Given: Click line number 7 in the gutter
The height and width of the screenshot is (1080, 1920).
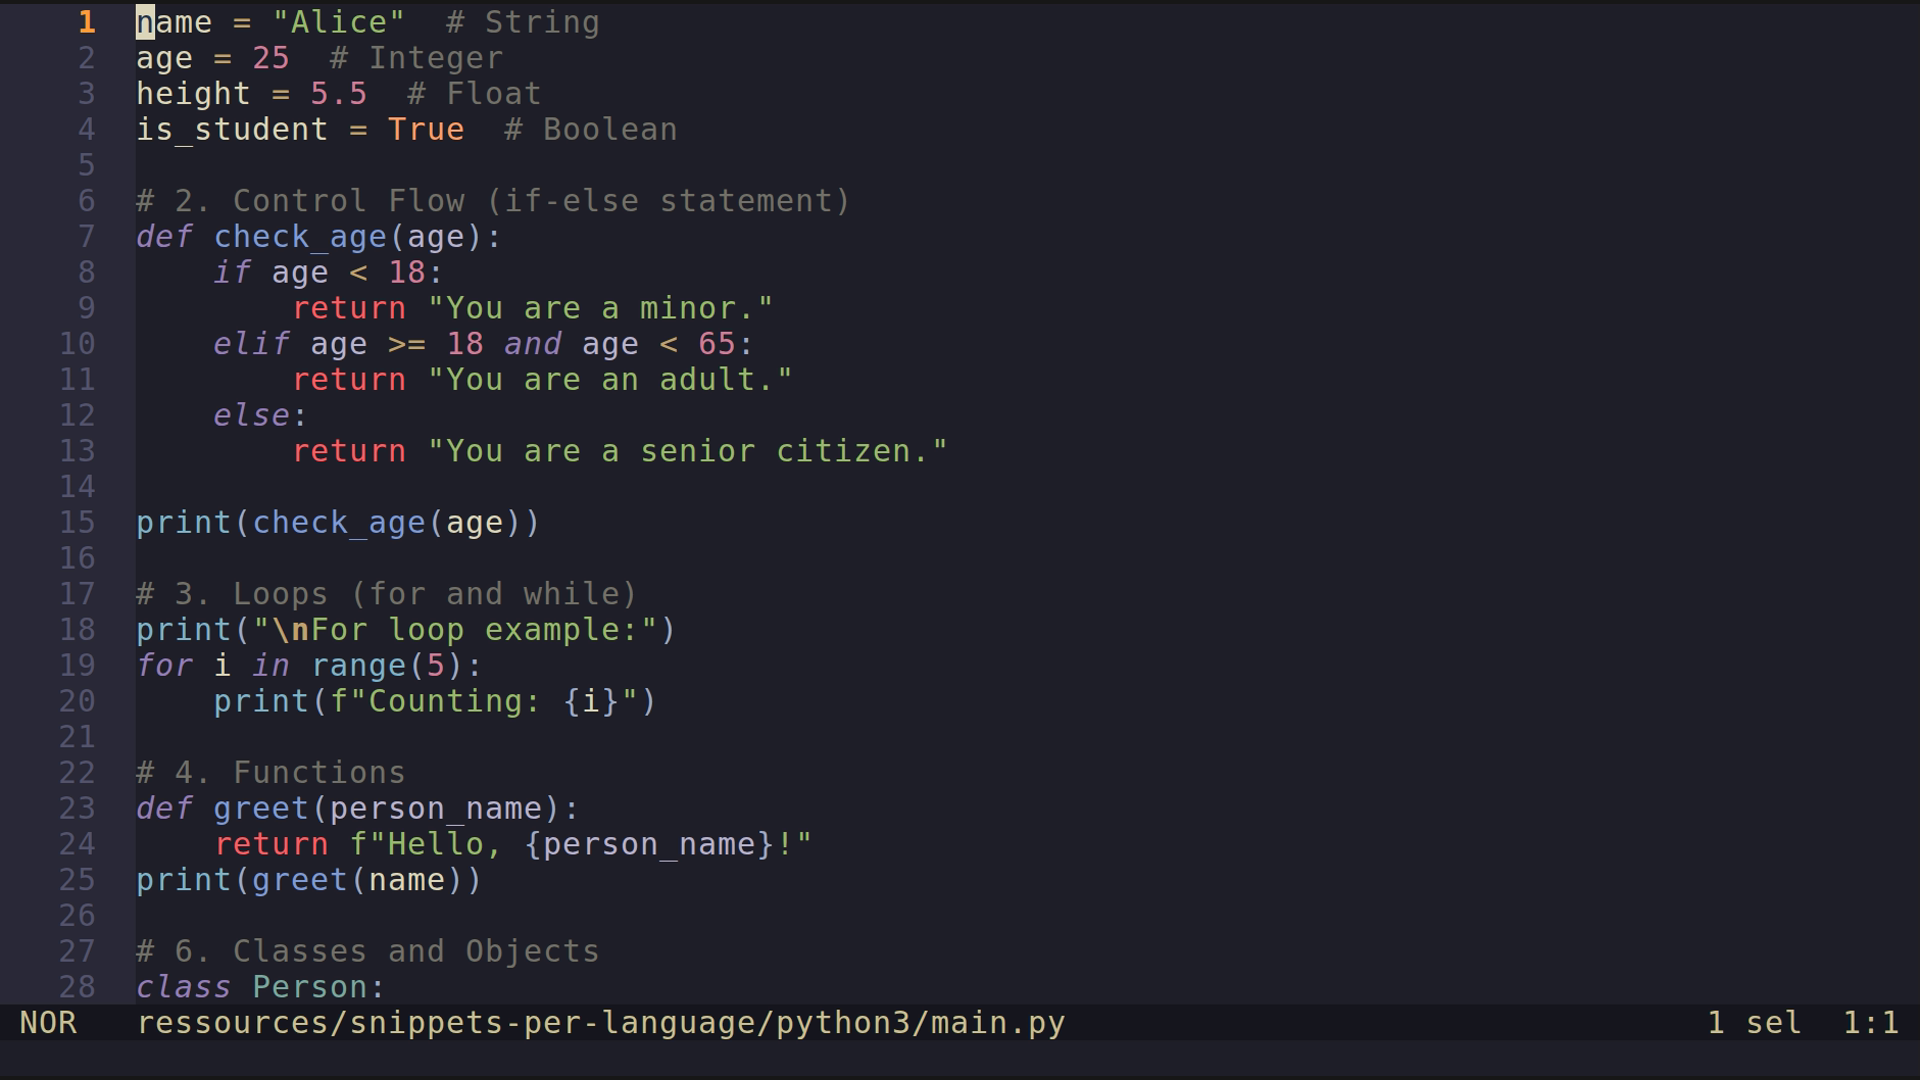Looking at the screenshot, I should coord(87,237).
